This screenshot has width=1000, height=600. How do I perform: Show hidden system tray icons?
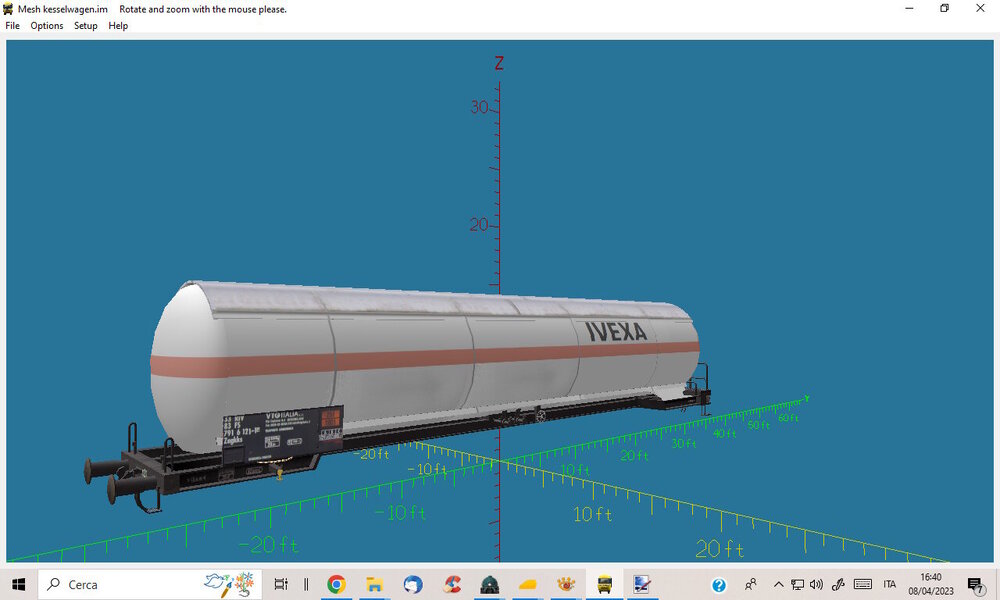778,584
